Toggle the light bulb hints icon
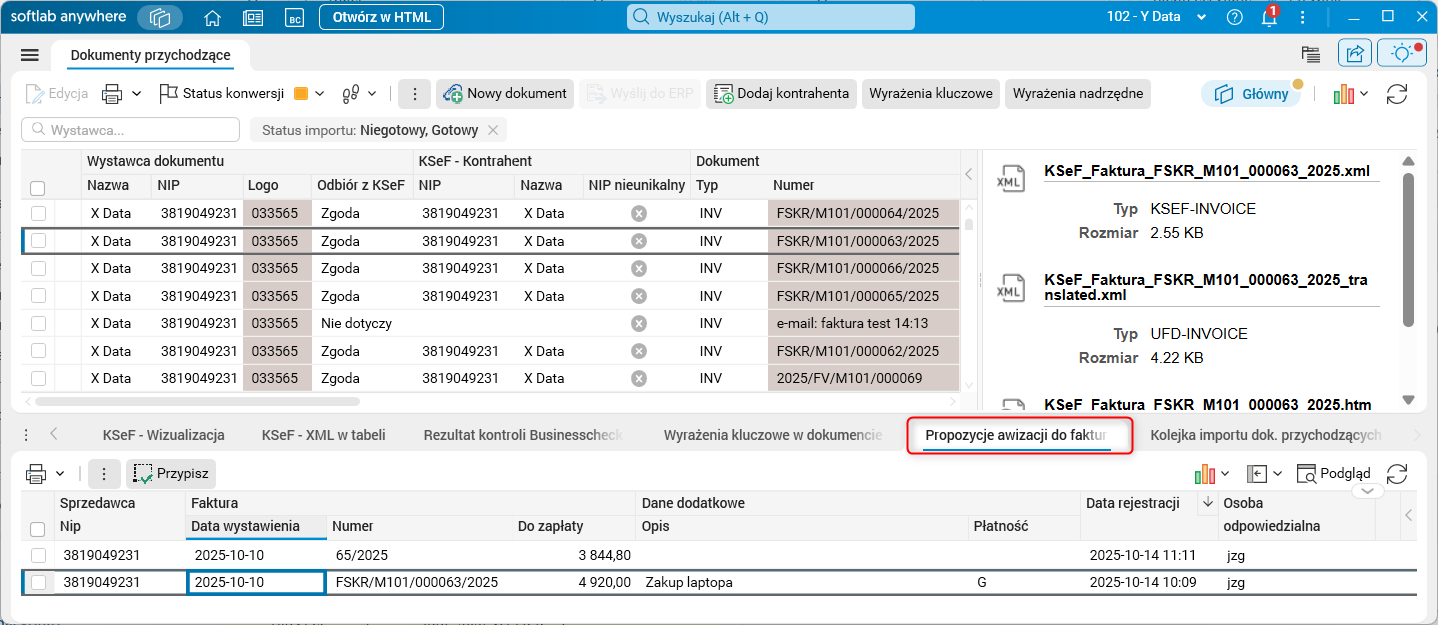The image size is (1438, 625). [1401, 54]
